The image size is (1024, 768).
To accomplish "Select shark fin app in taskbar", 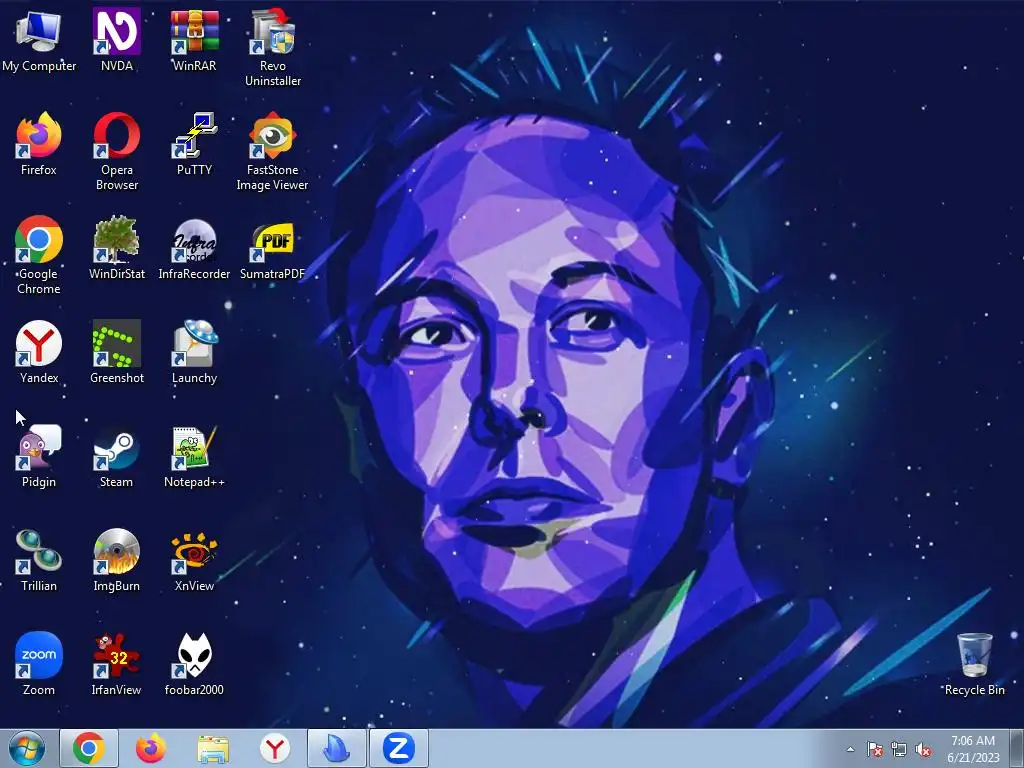I will [337, 748].
